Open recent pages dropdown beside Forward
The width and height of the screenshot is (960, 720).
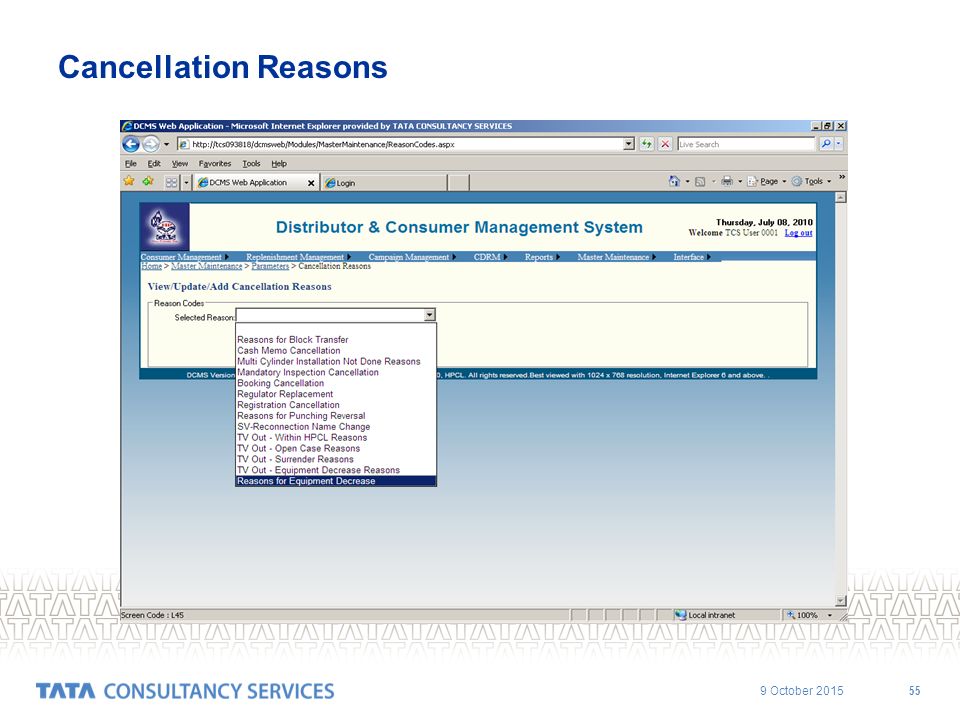coord(167,144)
